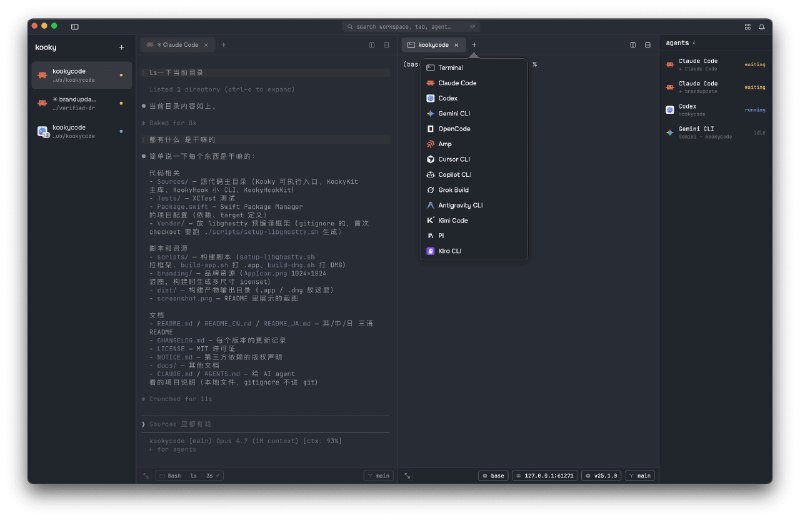
Task: Click the README.md line in the output
Action: point(261,324)
